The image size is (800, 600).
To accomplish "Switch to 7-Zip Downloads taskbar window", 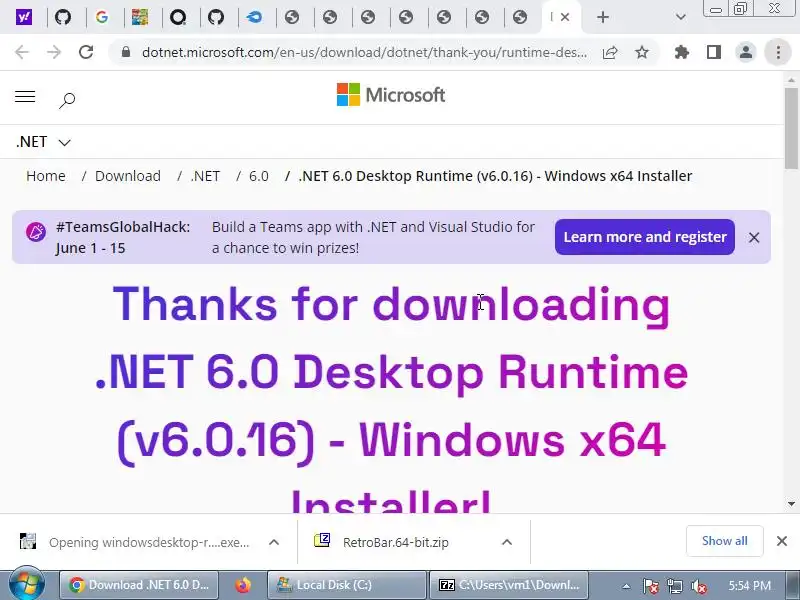I will point(509,585).
